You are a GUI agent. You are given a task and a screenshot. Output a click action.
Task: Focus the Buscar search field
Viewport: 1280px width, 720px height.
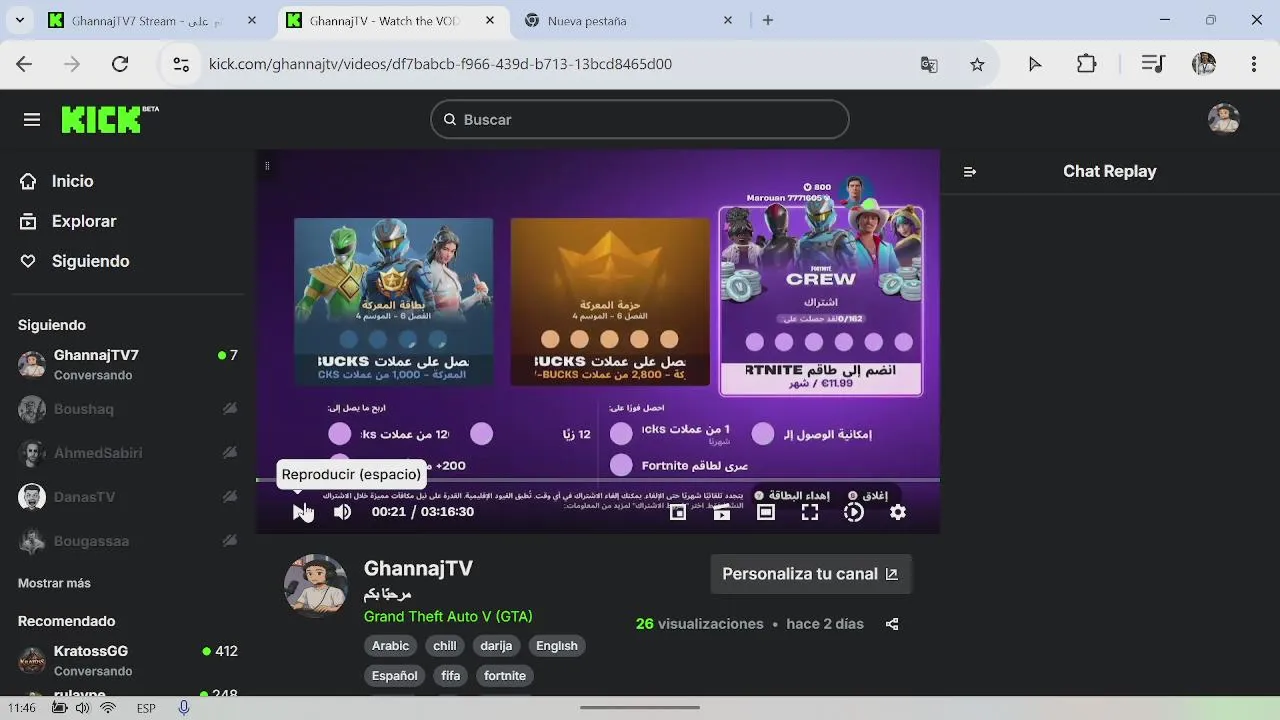640,119
